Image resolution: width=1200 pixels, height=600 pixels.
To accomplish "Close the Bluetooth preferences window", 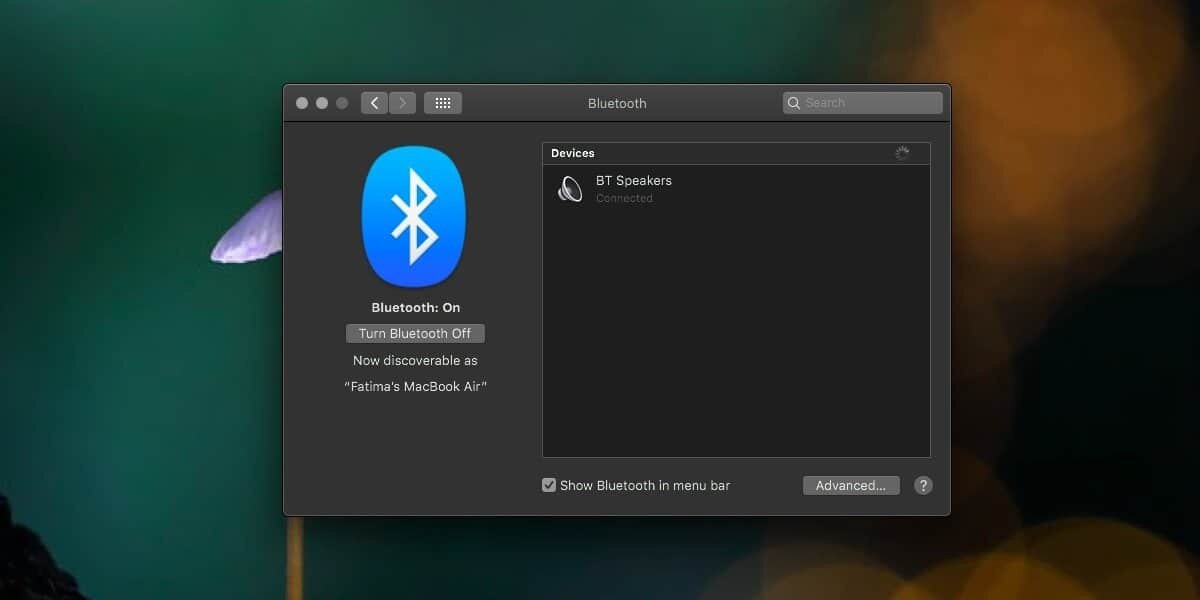I will 302,103.
